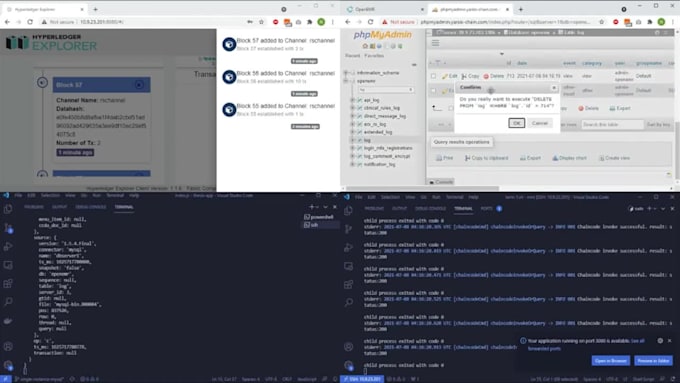
Task: Select the Block 57 card header in Explorer
Action: pos(101,85)
